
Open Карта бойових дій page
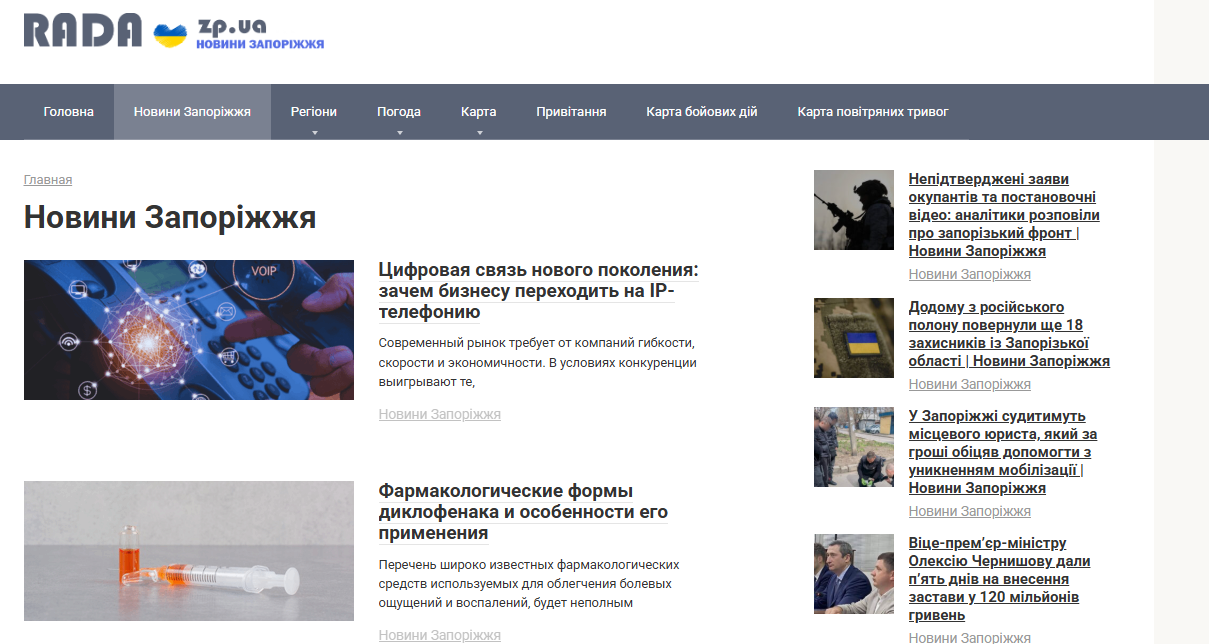point(702,112)
